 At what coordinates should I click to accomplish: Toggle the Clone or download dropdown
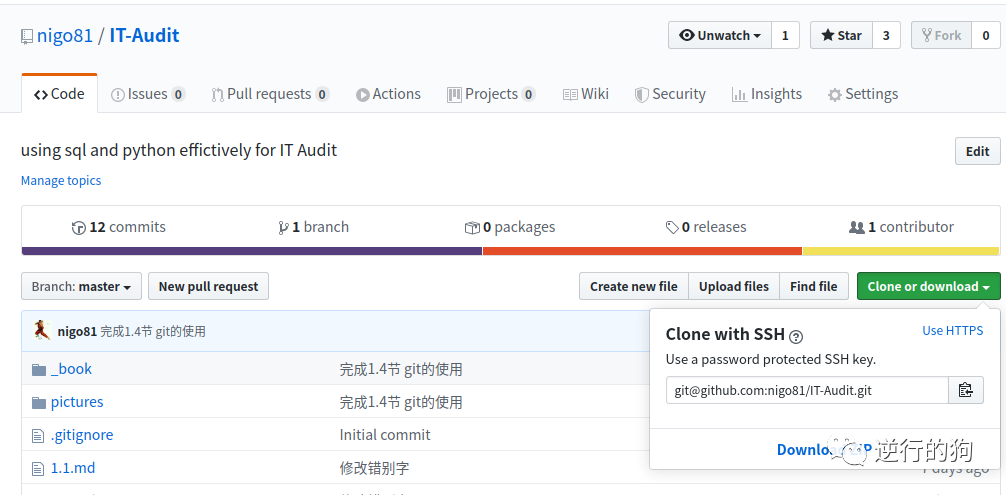pos(928,287)
